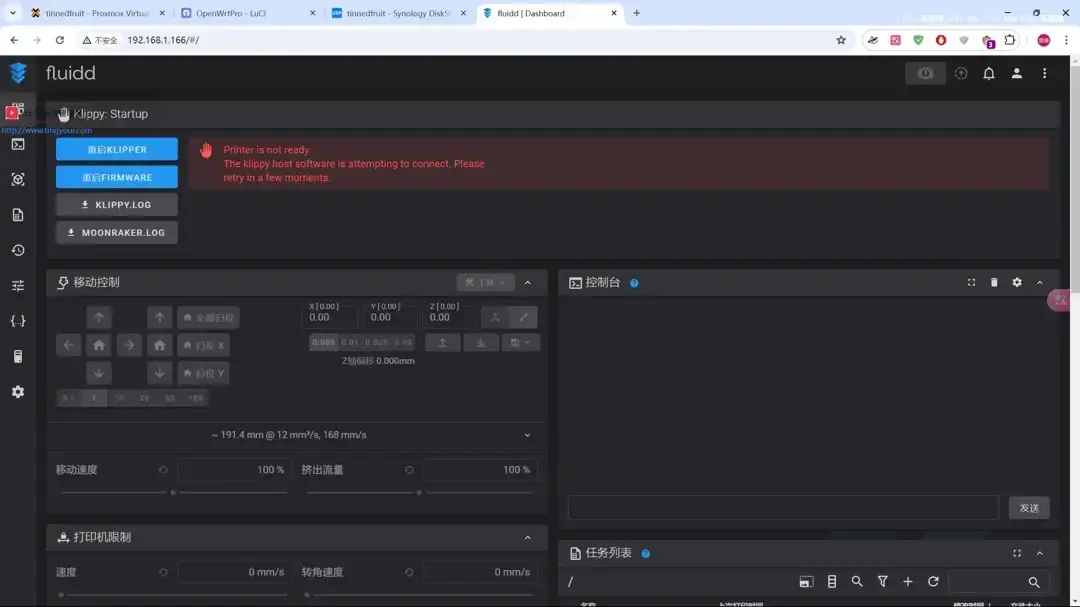The image size is (1080, 607).
Task: Open a new browser tab
Action: click(636, 13)
